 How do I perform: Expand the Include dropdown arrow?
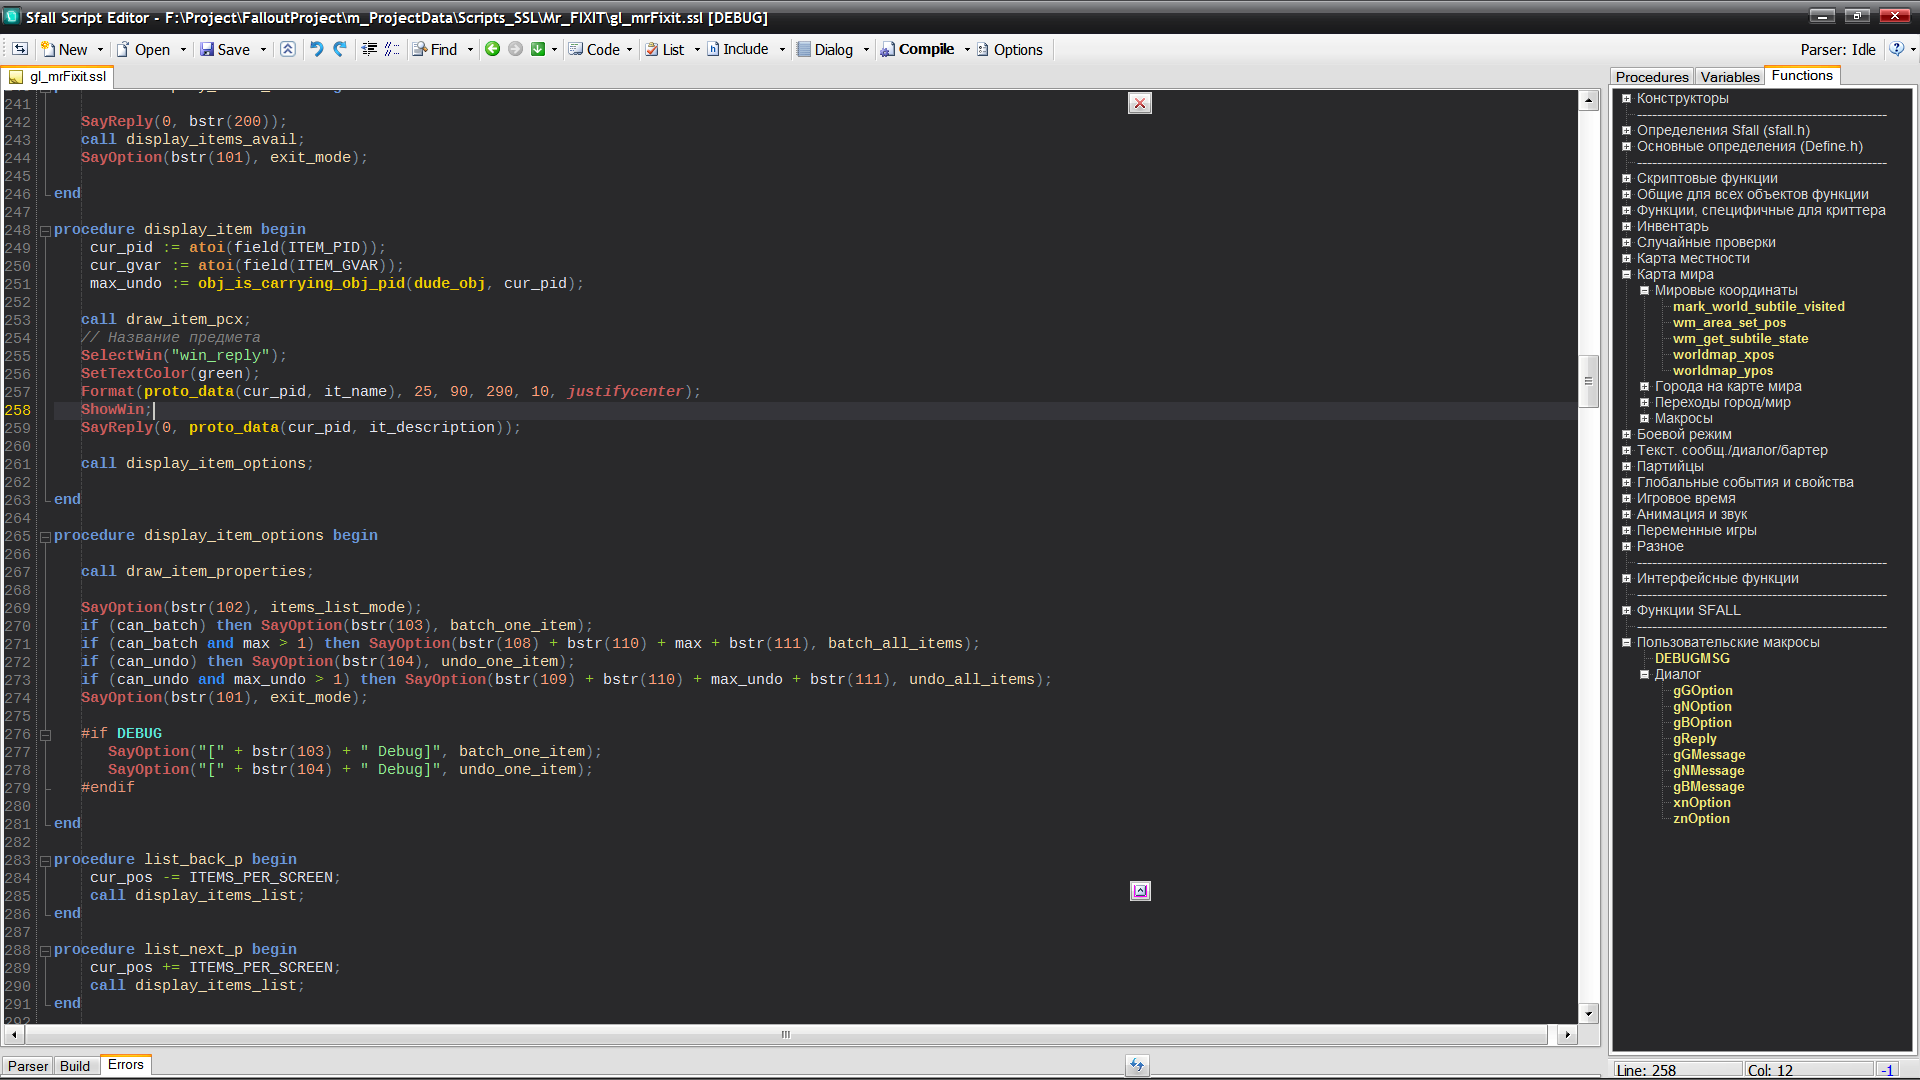tap(782, 49)
